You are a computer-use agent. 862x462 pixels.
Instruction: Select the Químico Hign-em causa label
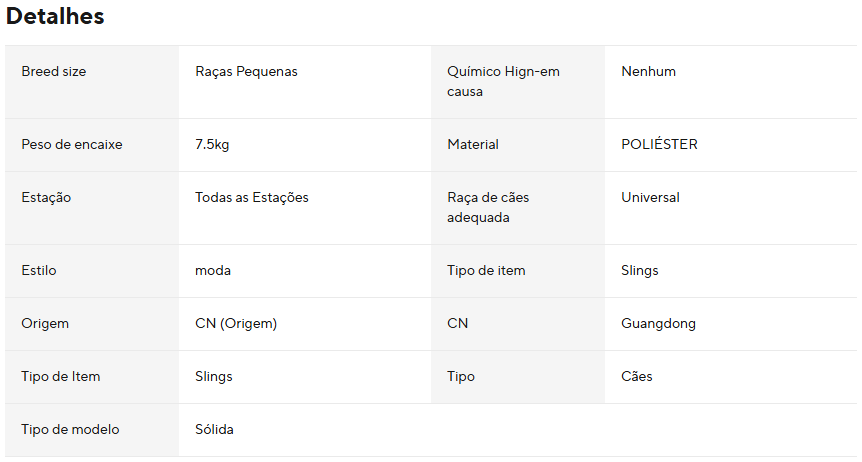[503, 81]
